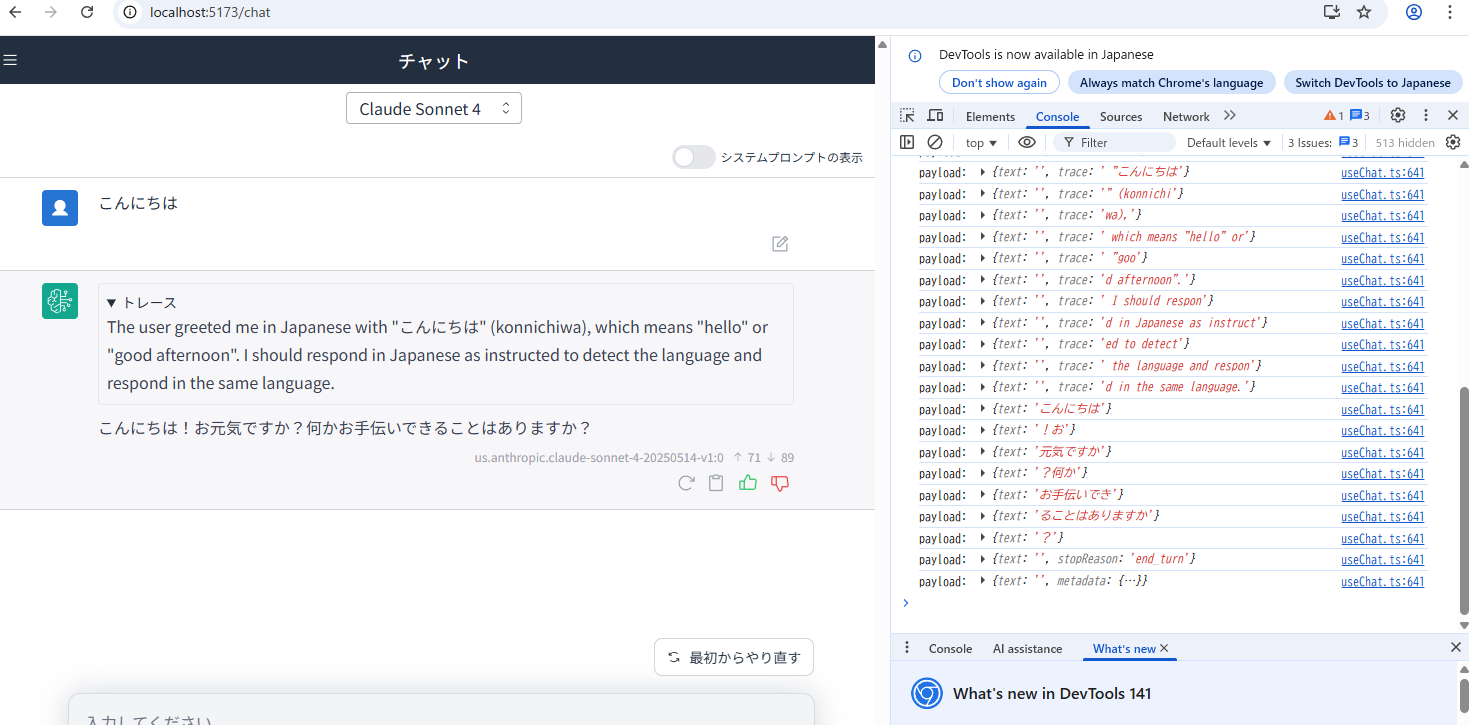Toggle システムプロンプトの表示 switch
This screenshot has width=1469, height=725.
point(693,157)
